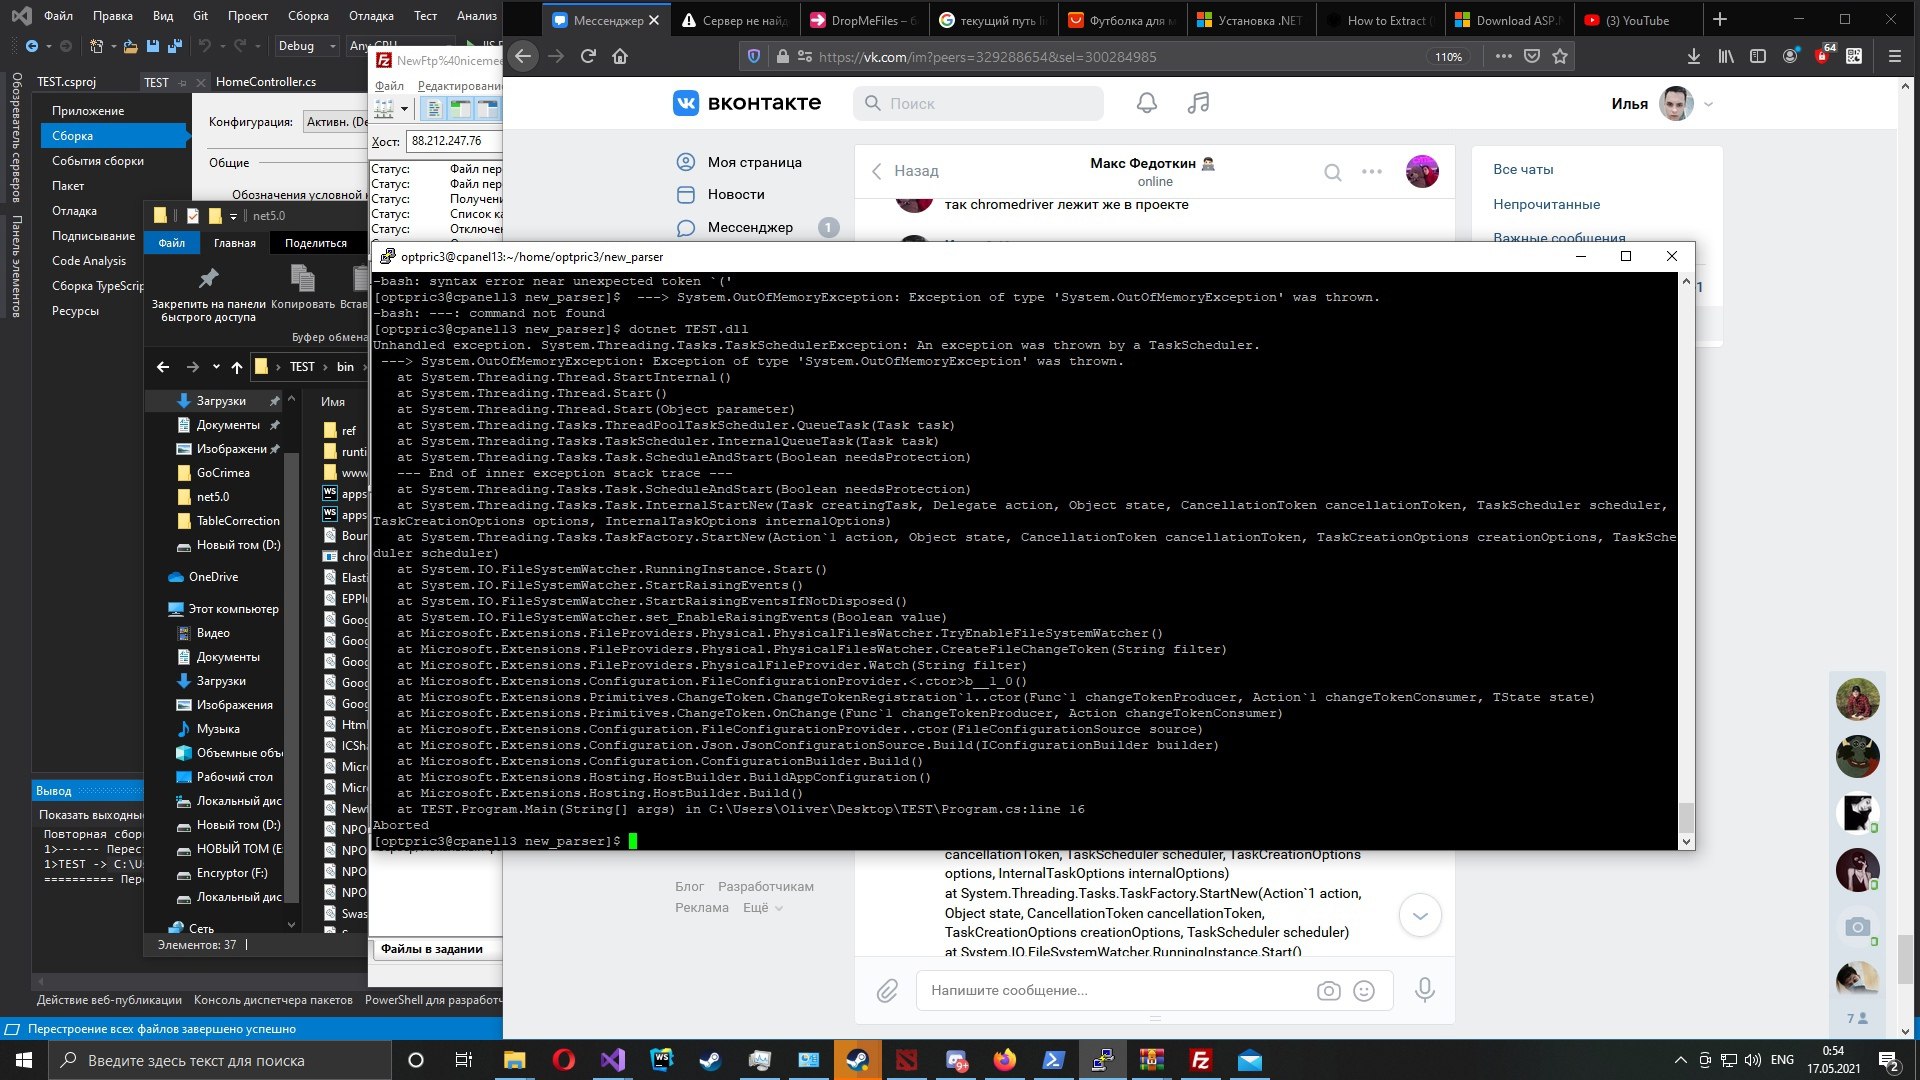Image resolution: width=1920 pixels, height=1080 pixels.
Task: Click the Firefox reload page icon
Action: tap(588, 57)
